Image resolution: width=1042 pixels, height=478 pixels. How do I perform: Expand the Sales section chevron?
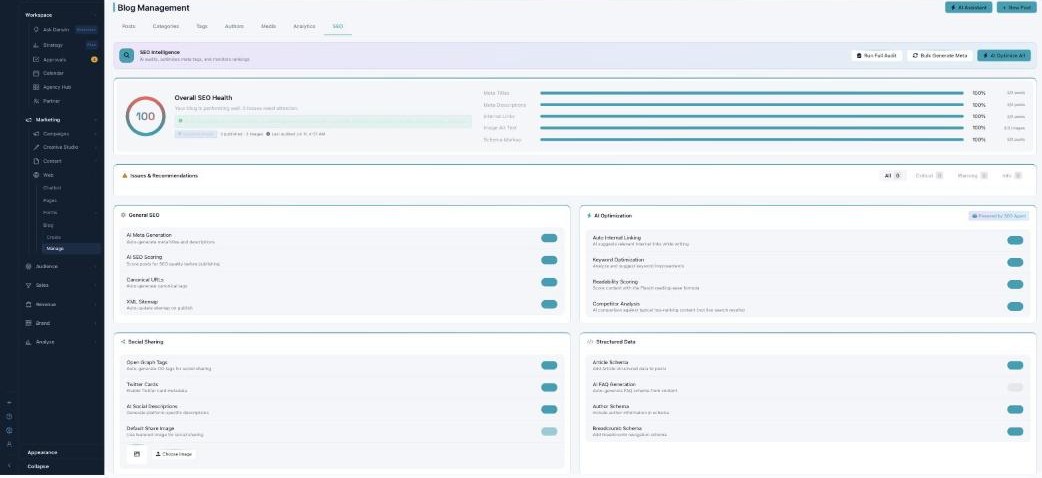95,285
